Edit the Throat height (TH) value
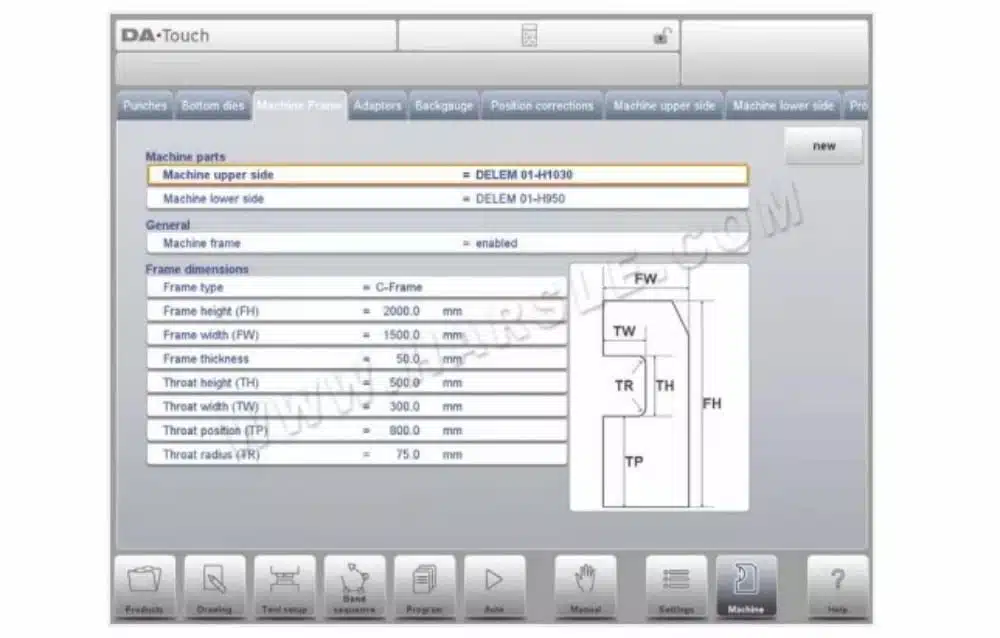Viewport: 1000px width, 638px height. coord(357,383)
